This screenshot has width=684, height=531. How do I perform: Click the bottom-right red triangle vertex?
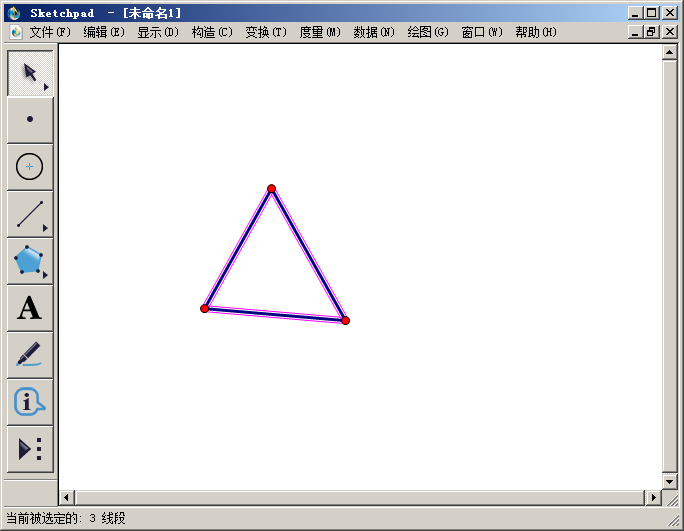click(345, 320)
